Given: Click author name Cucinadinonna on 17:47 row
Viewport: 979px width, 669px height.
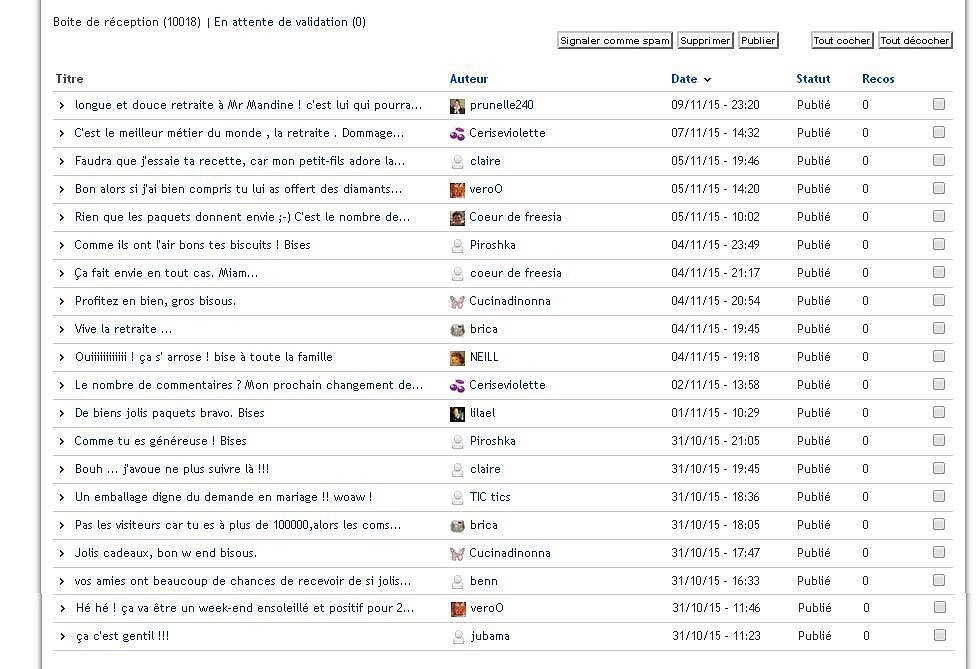Looking at the screenshot, I should (509, 553).
